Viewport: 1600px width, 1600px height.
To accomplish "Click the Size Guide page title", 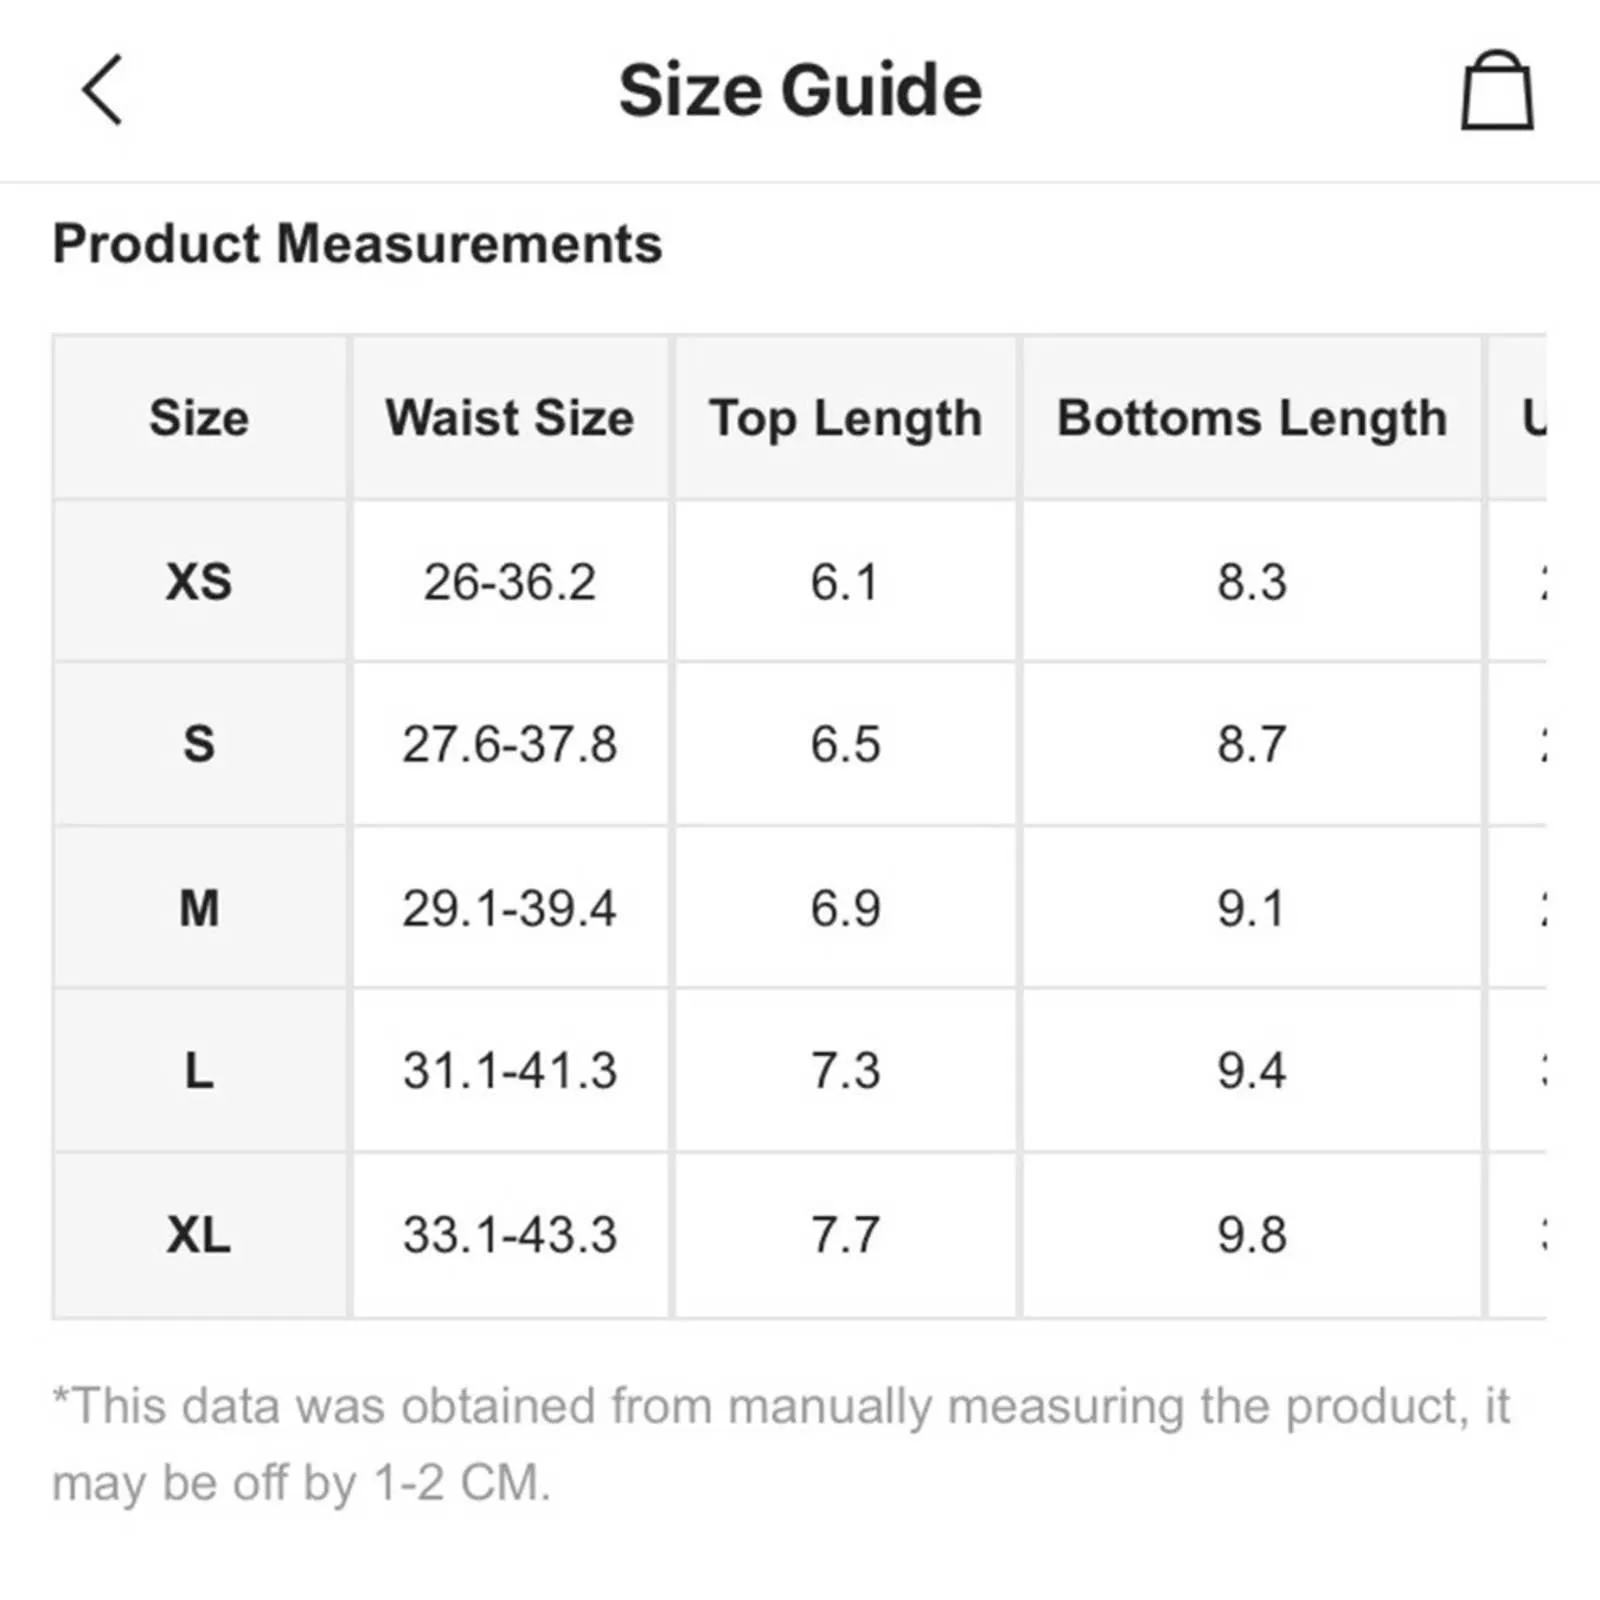I will coord(800,90).
